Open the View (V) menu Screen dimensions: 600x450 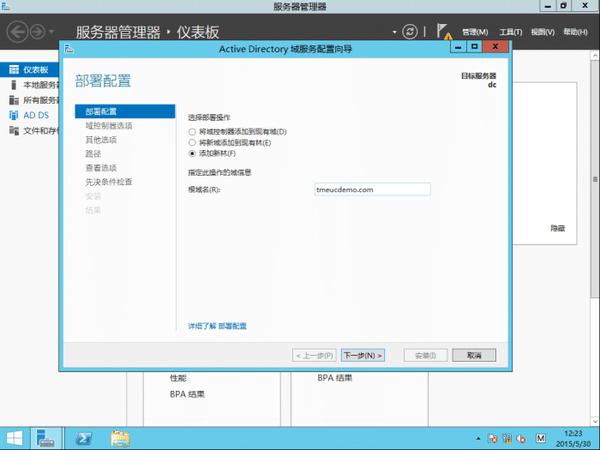(x=543, y=32)
